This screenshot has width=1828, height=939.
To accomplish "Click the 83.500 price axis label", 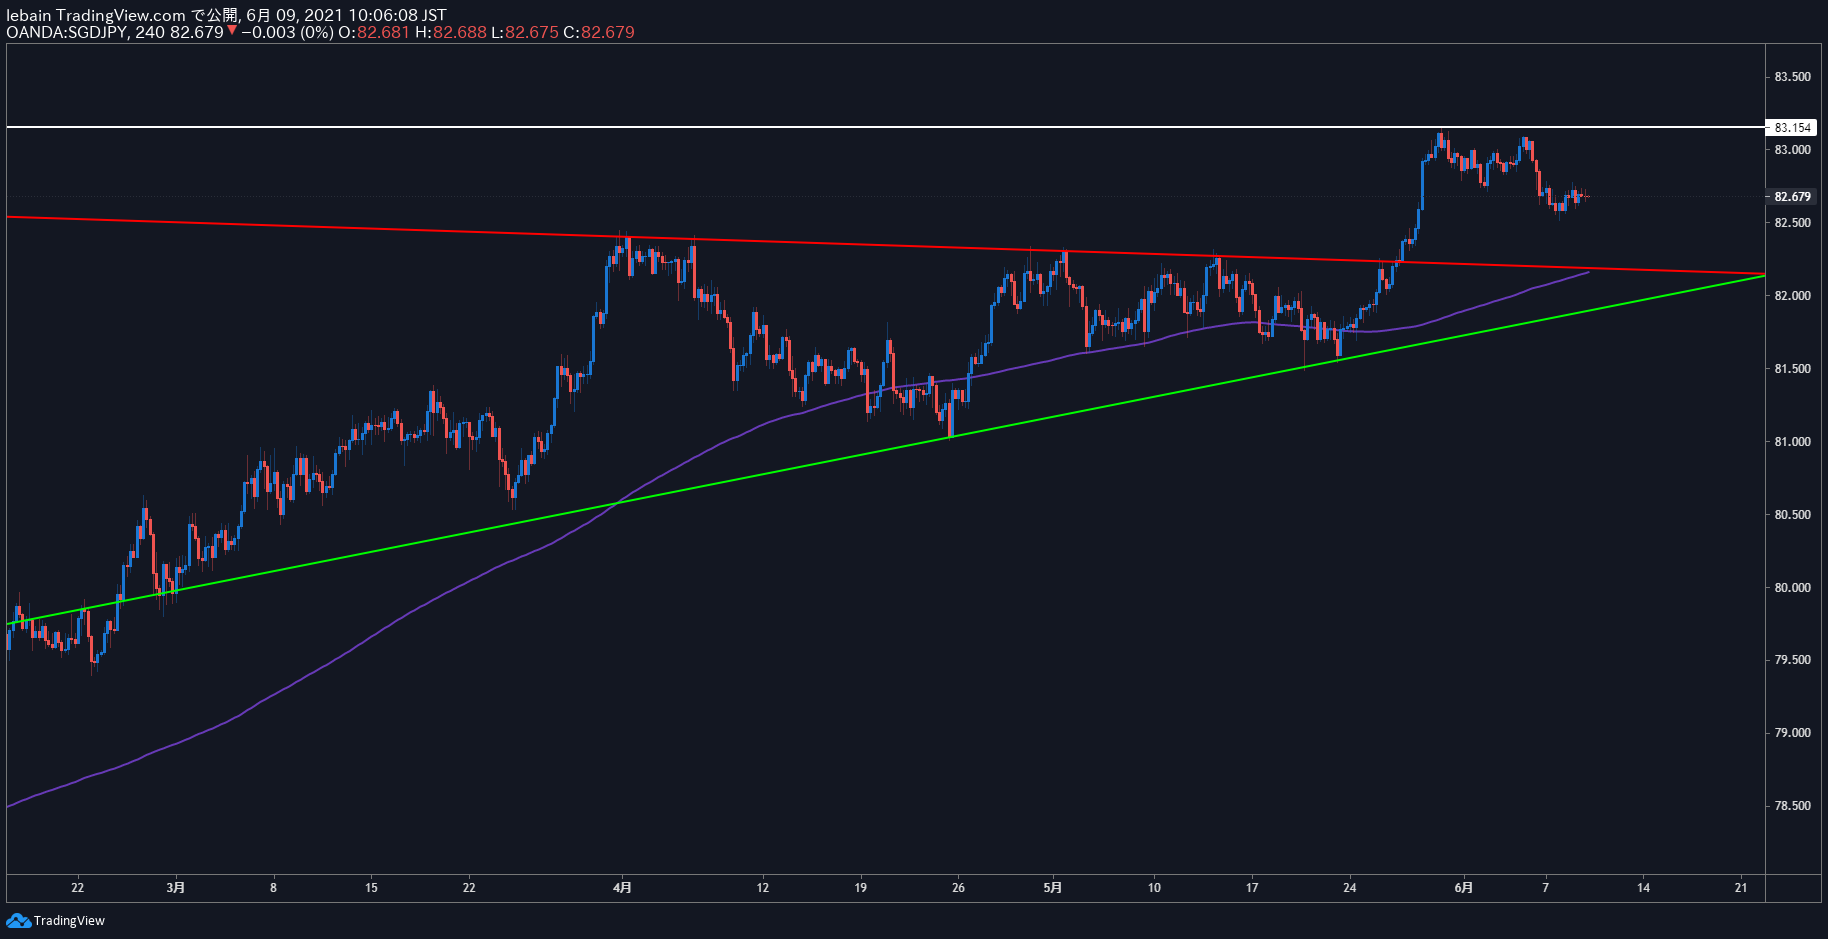I will pos(1792,77).
